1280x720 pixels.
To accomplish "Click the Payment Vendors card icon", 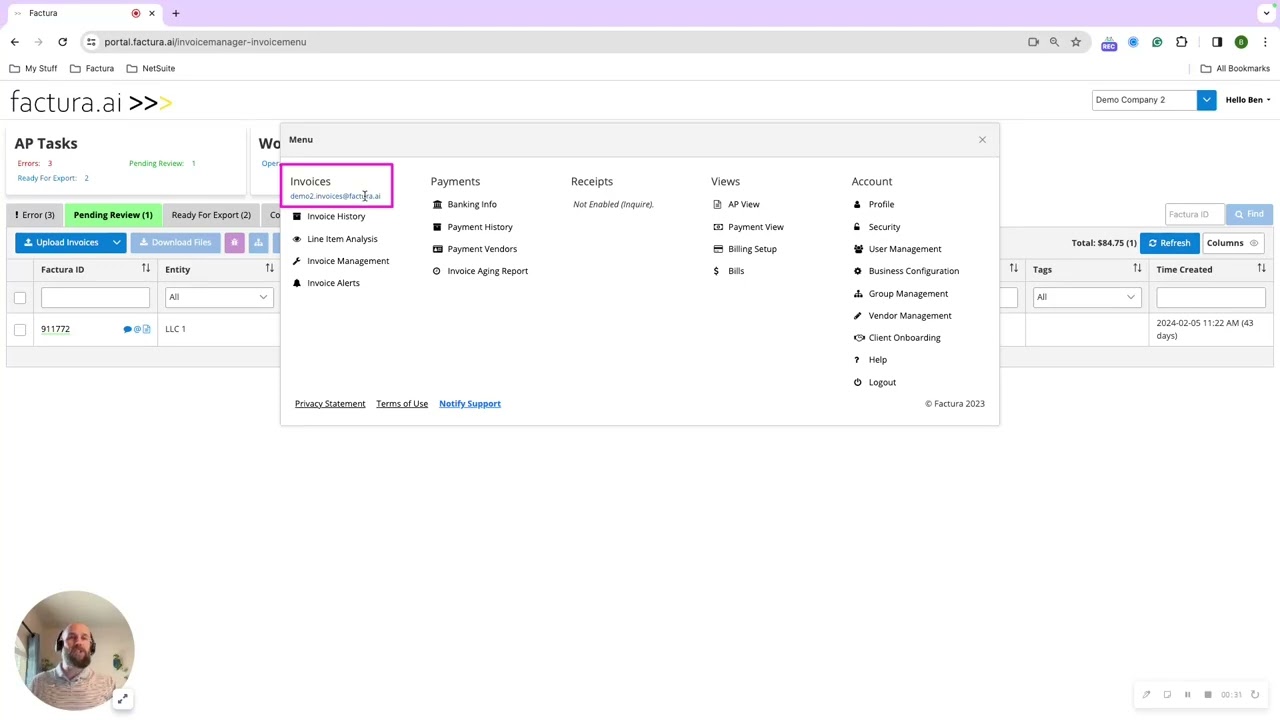I will coord(437,249).
